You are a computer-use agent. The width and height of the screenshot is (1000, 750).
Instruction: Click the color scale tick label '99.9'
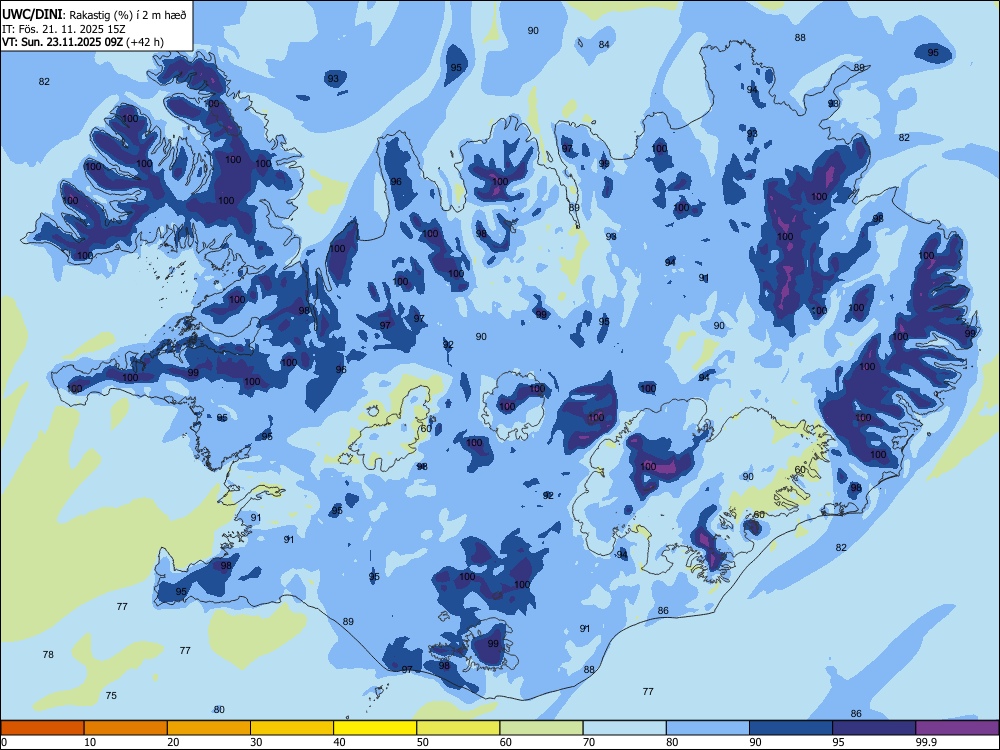coord(926,742)
